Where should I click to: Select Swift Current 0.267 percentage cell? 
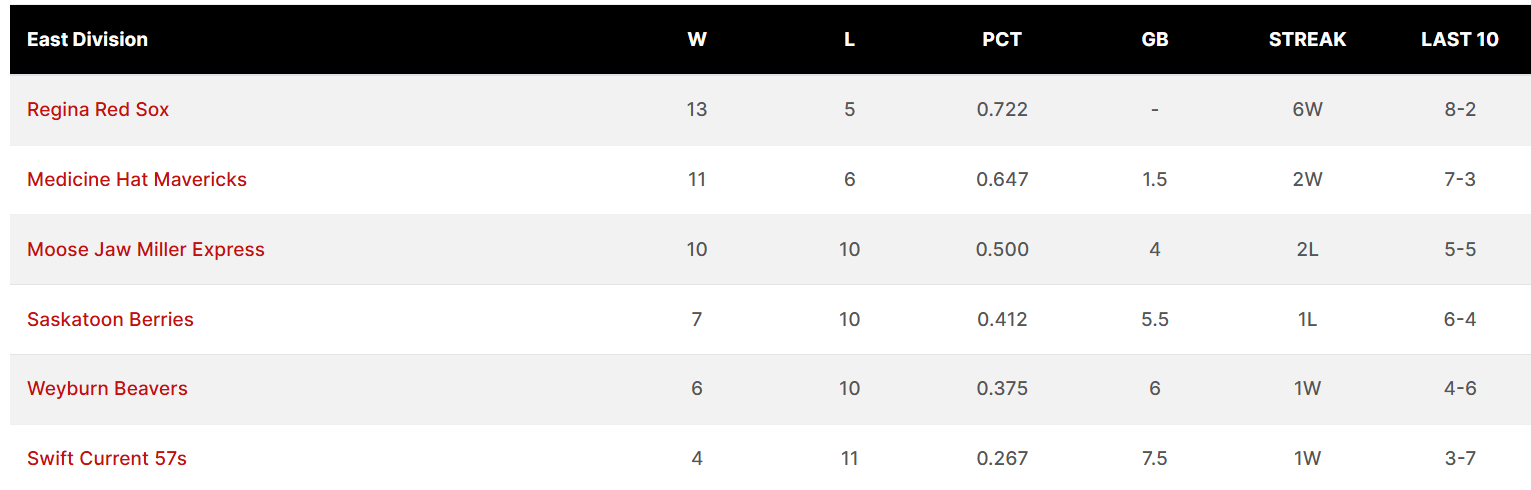[1002, 459]
